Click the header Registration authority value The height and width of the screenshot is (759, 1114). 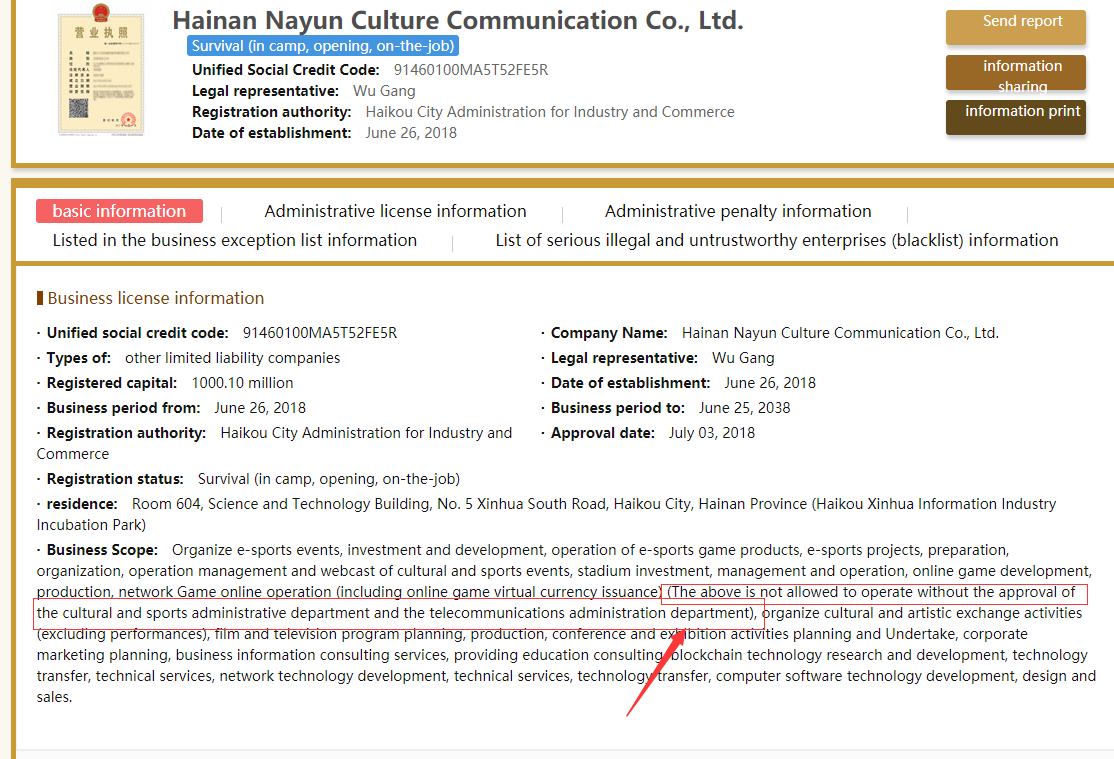tap(550, 112)
